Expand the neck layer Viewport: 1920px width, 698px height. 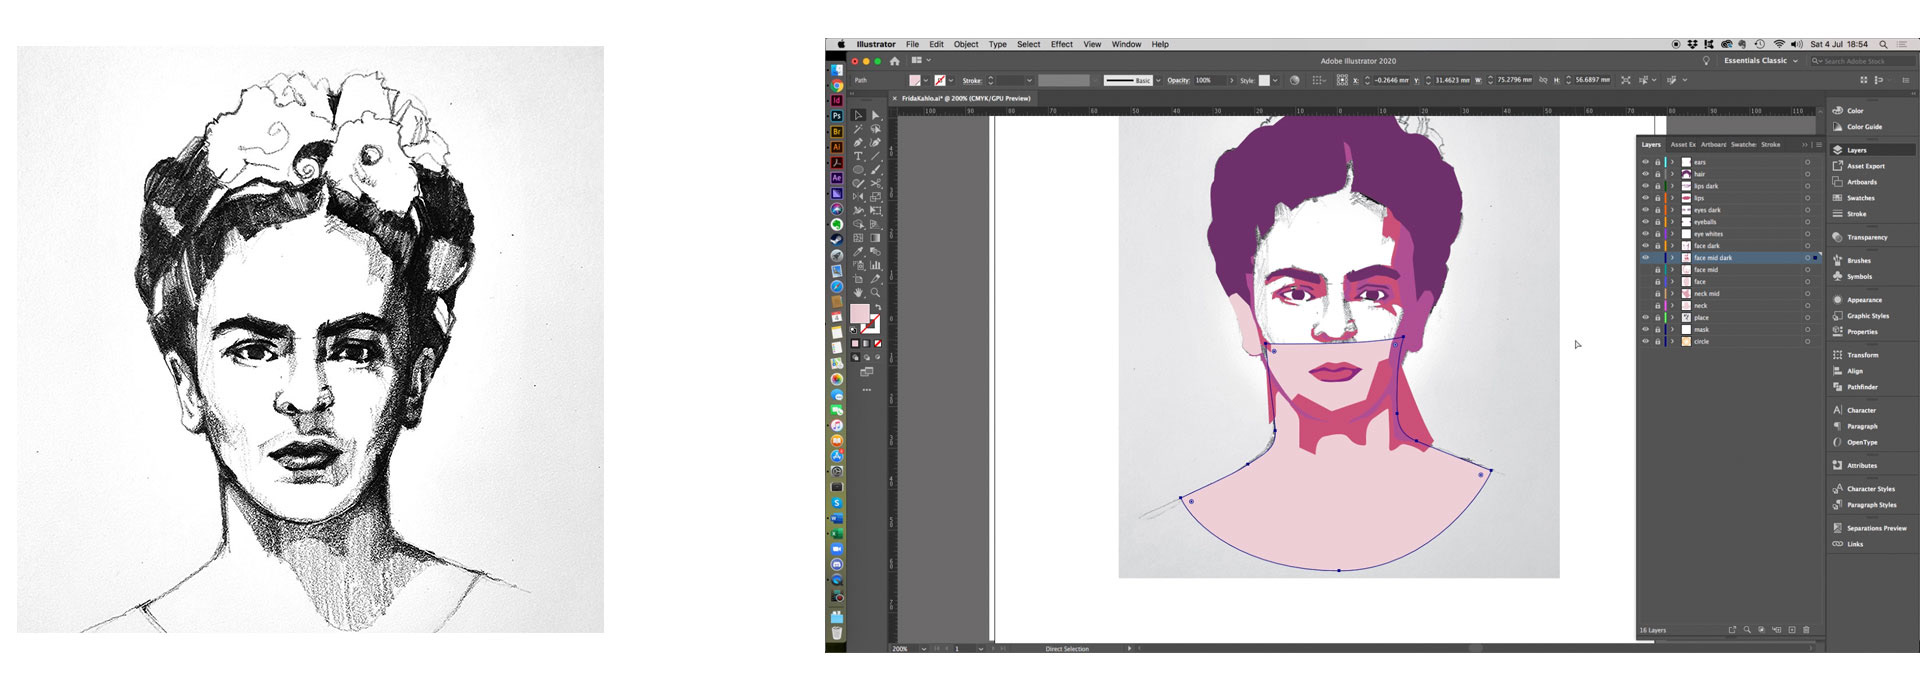click(1672, 306)
